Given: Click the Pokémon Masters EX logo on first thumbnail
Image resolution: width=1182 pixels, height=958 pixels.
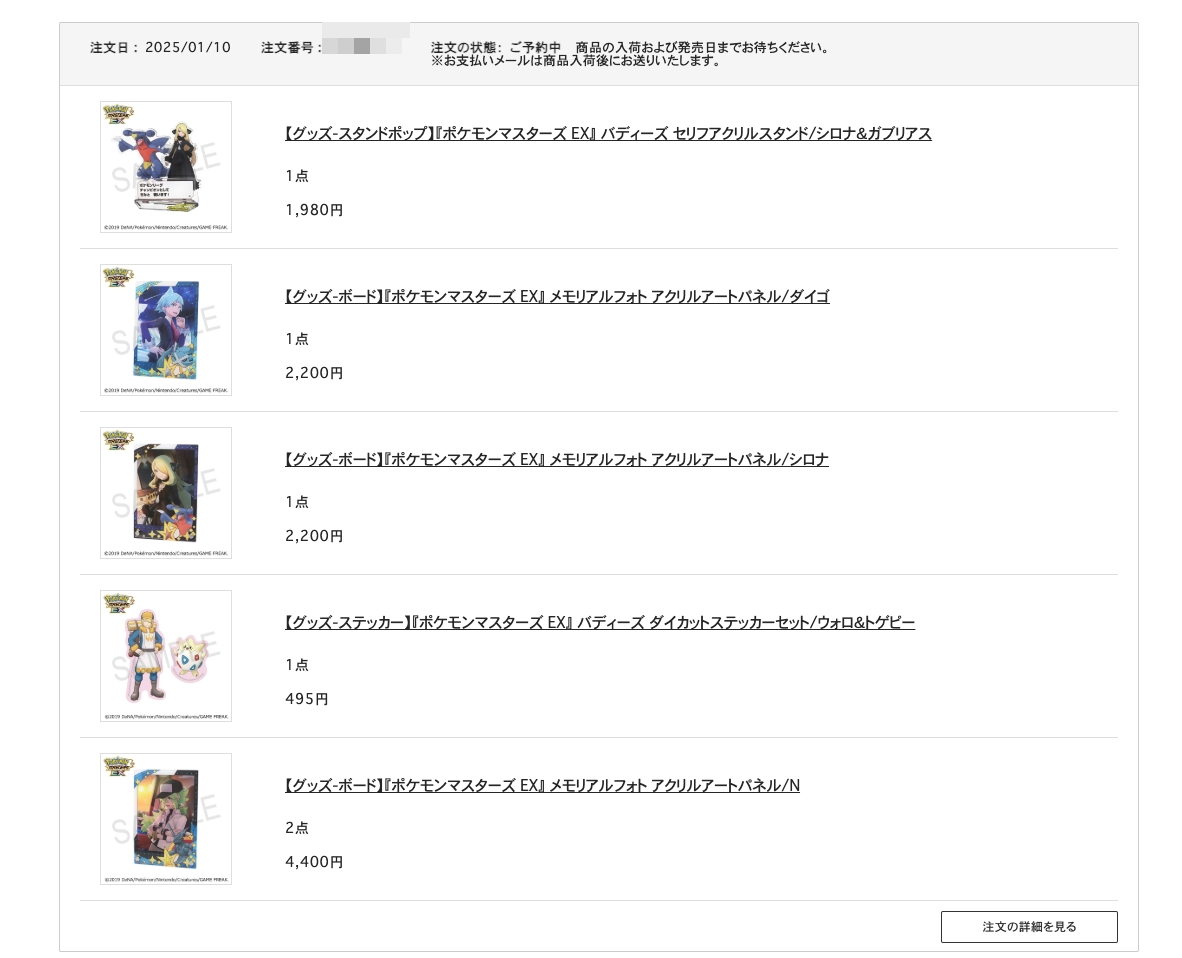Looking at the screenshot, I should point(118,115).
